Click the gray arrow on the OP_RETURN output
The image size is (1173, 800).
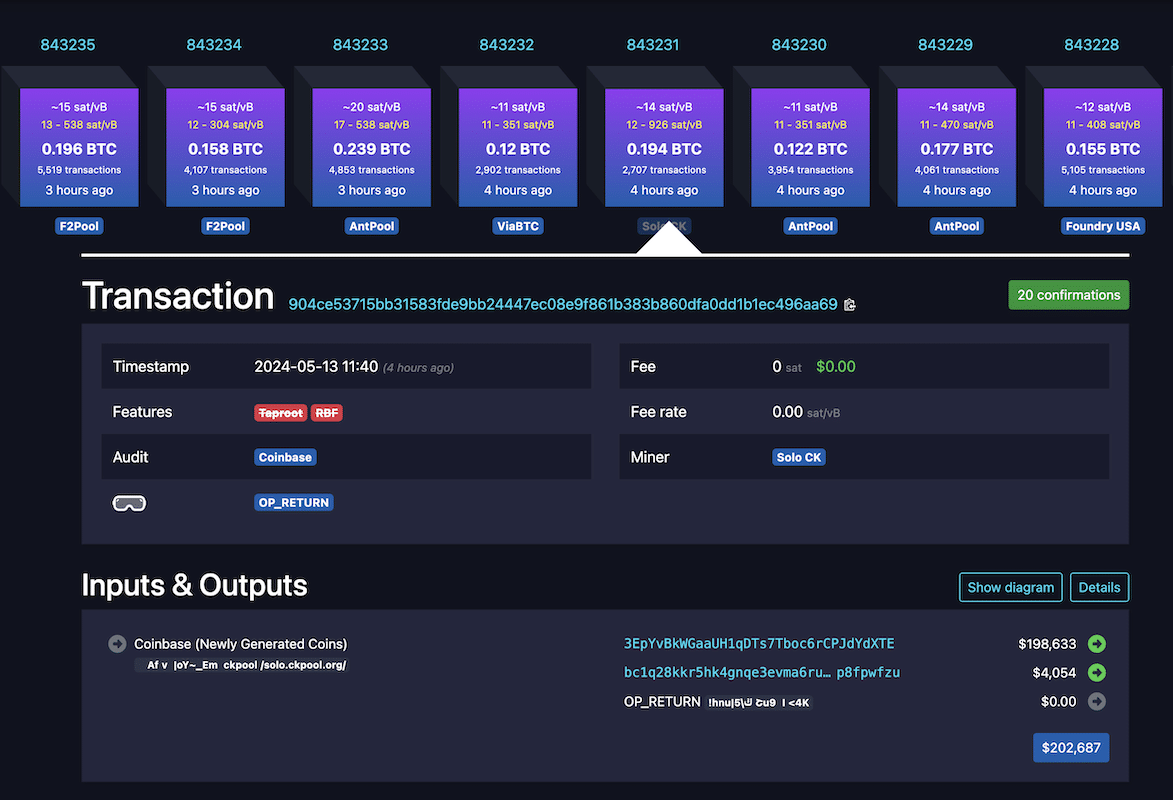coord(1096,702)
